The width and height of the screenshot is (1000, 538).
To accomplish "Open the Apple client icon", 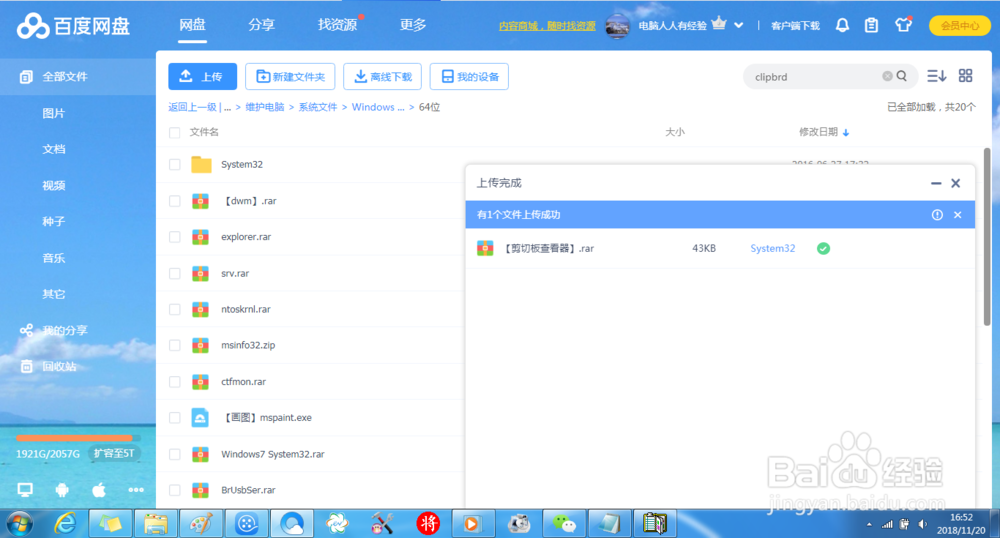I will click(x=99, y=490).
